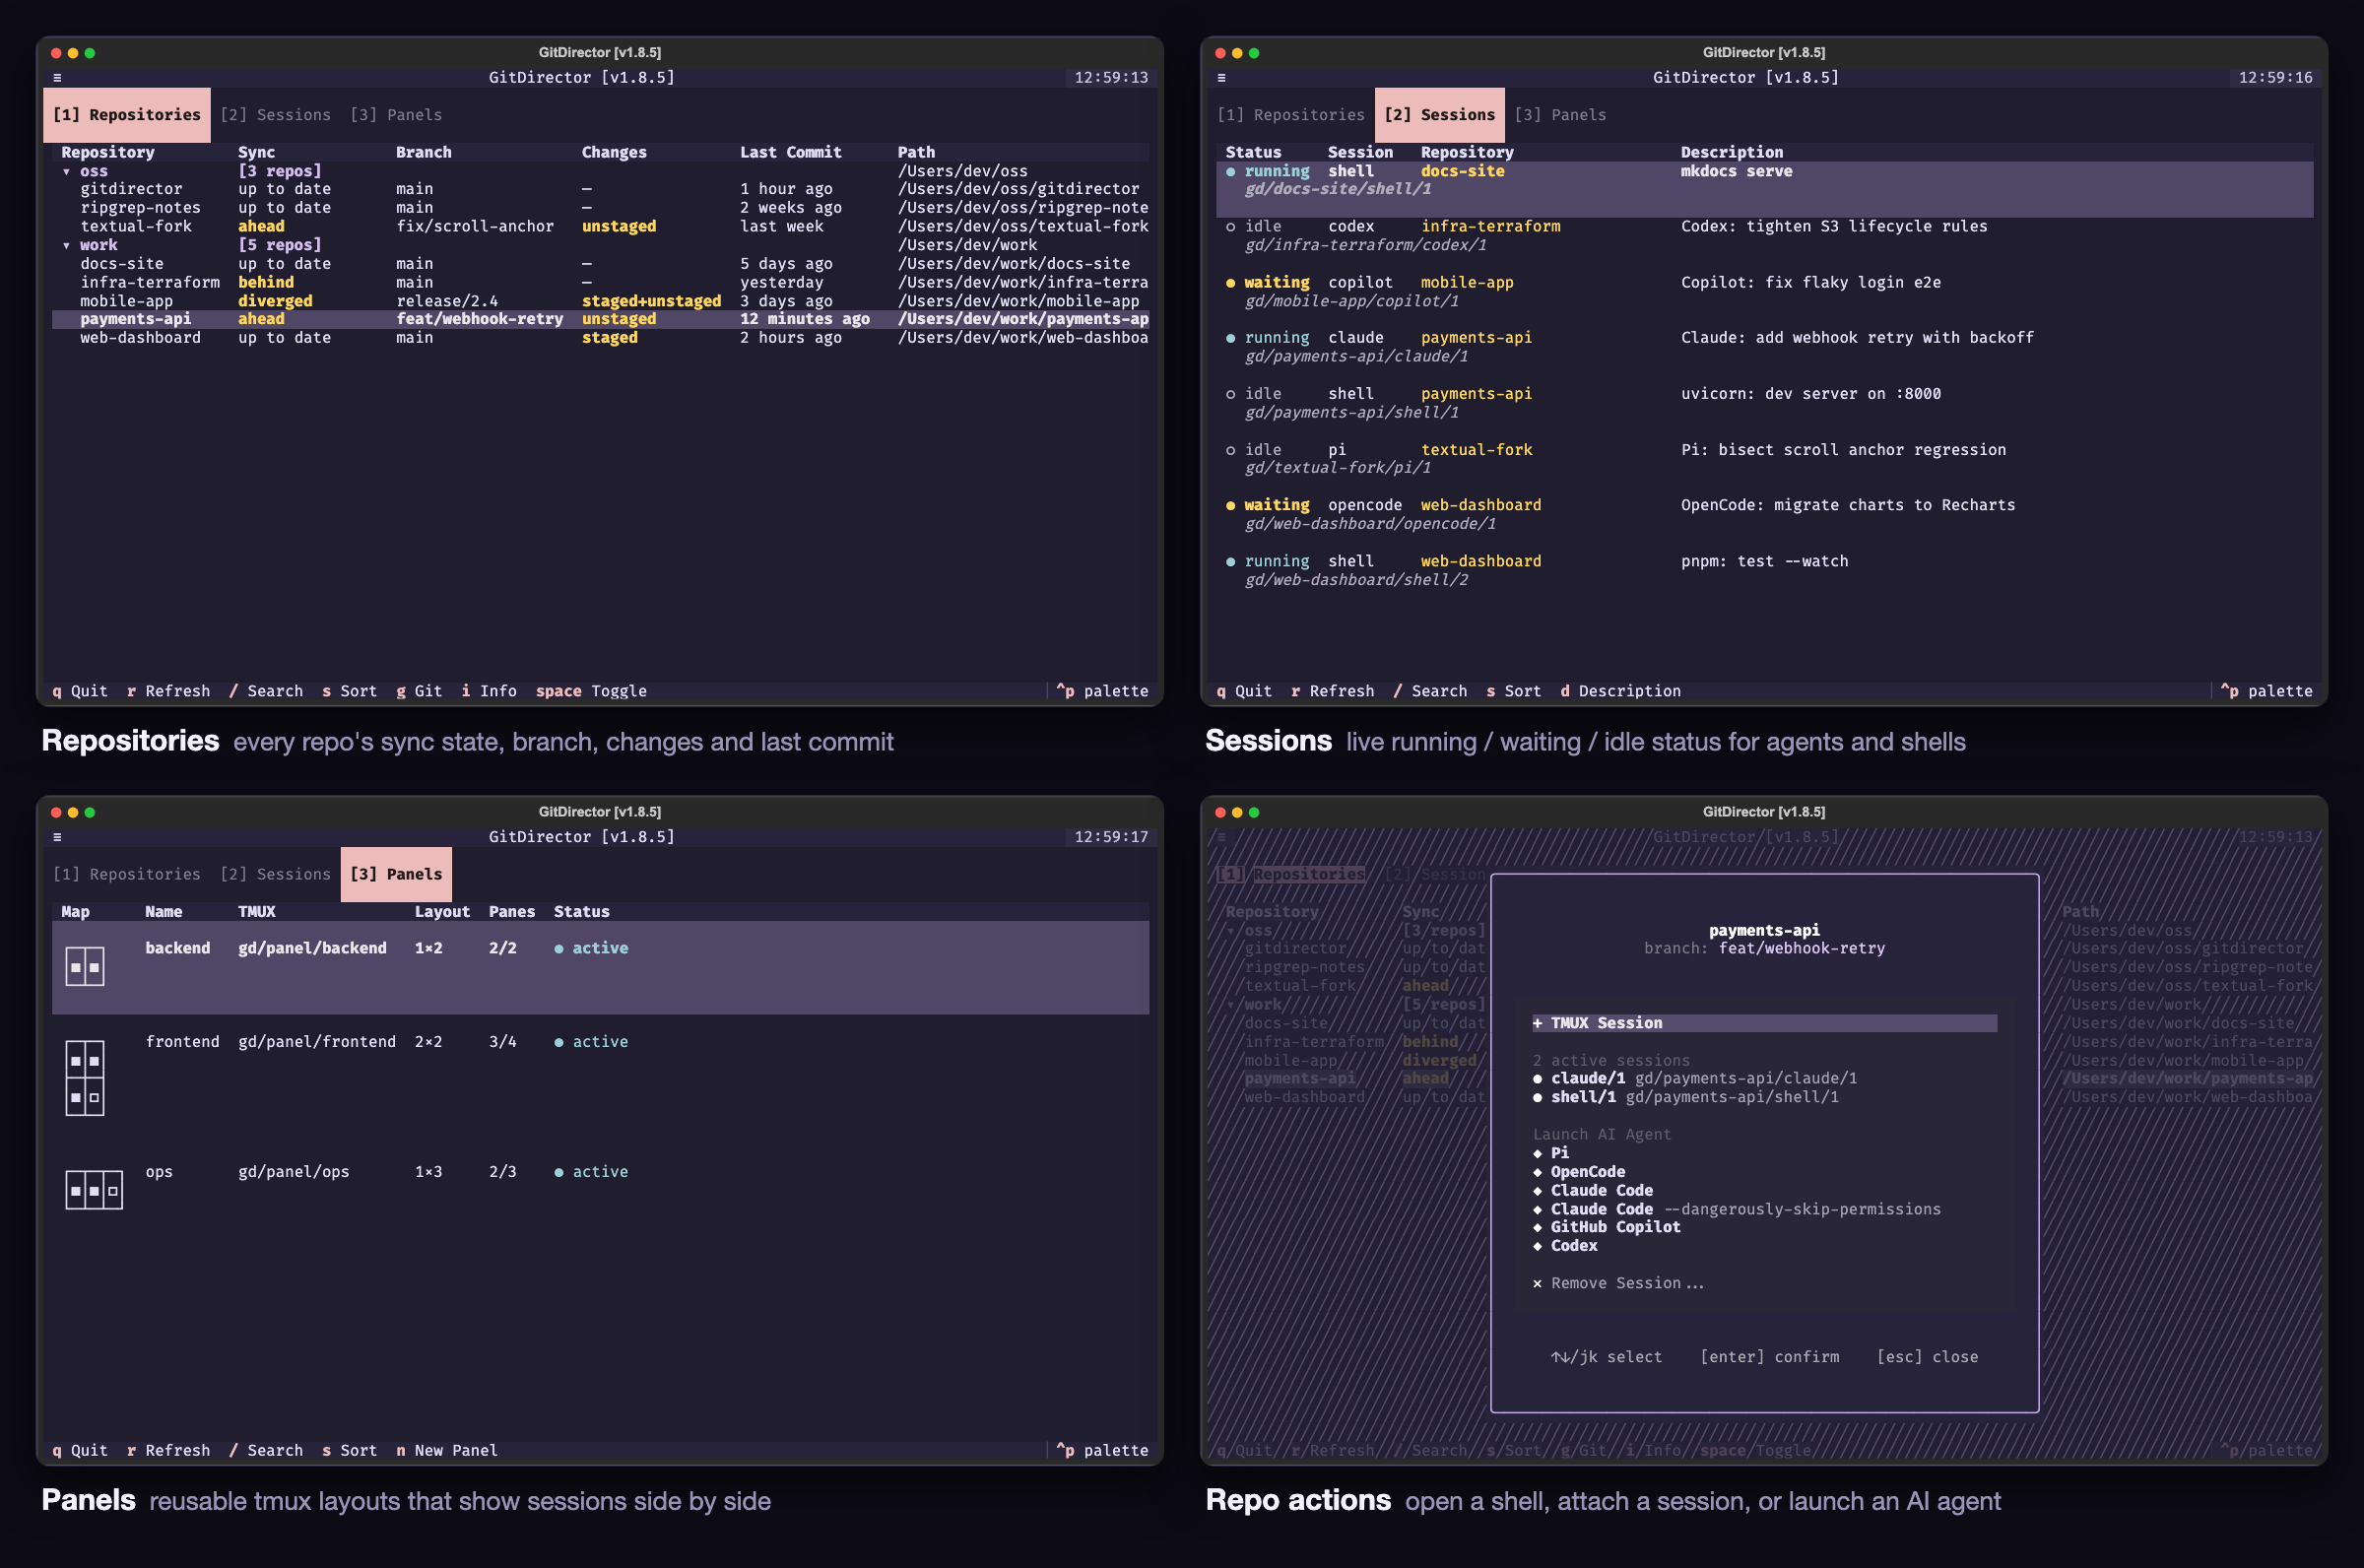Click bullet for claude/1 active session
Screen dimensions: 2364x1568
(x=1538, y=1079)
